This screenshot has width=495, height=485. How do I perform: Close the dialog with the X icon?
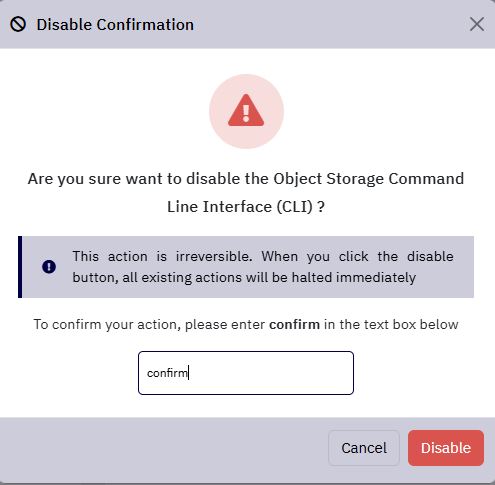[477, 24]
